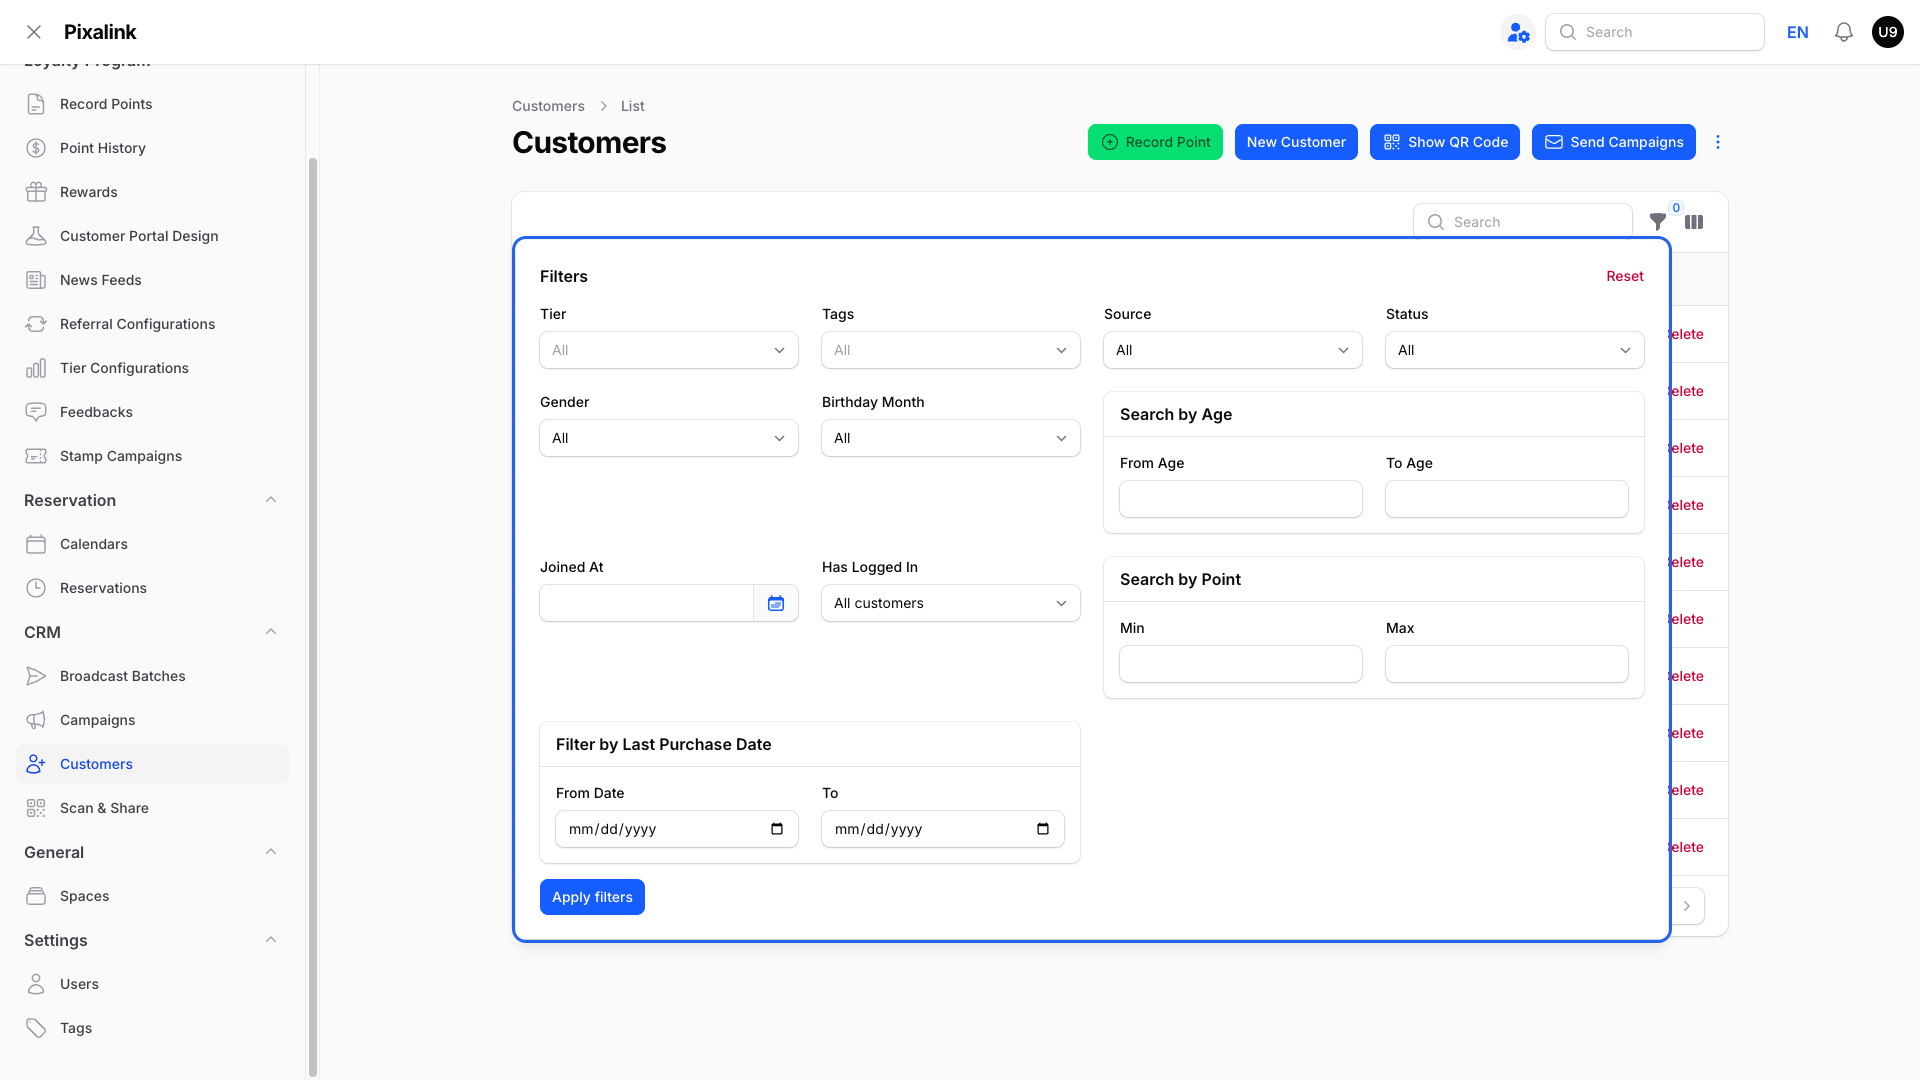Open Point History in sidebar
Image resolution: width=1920 pixels, height=1080 pixels.
(152, 148)
